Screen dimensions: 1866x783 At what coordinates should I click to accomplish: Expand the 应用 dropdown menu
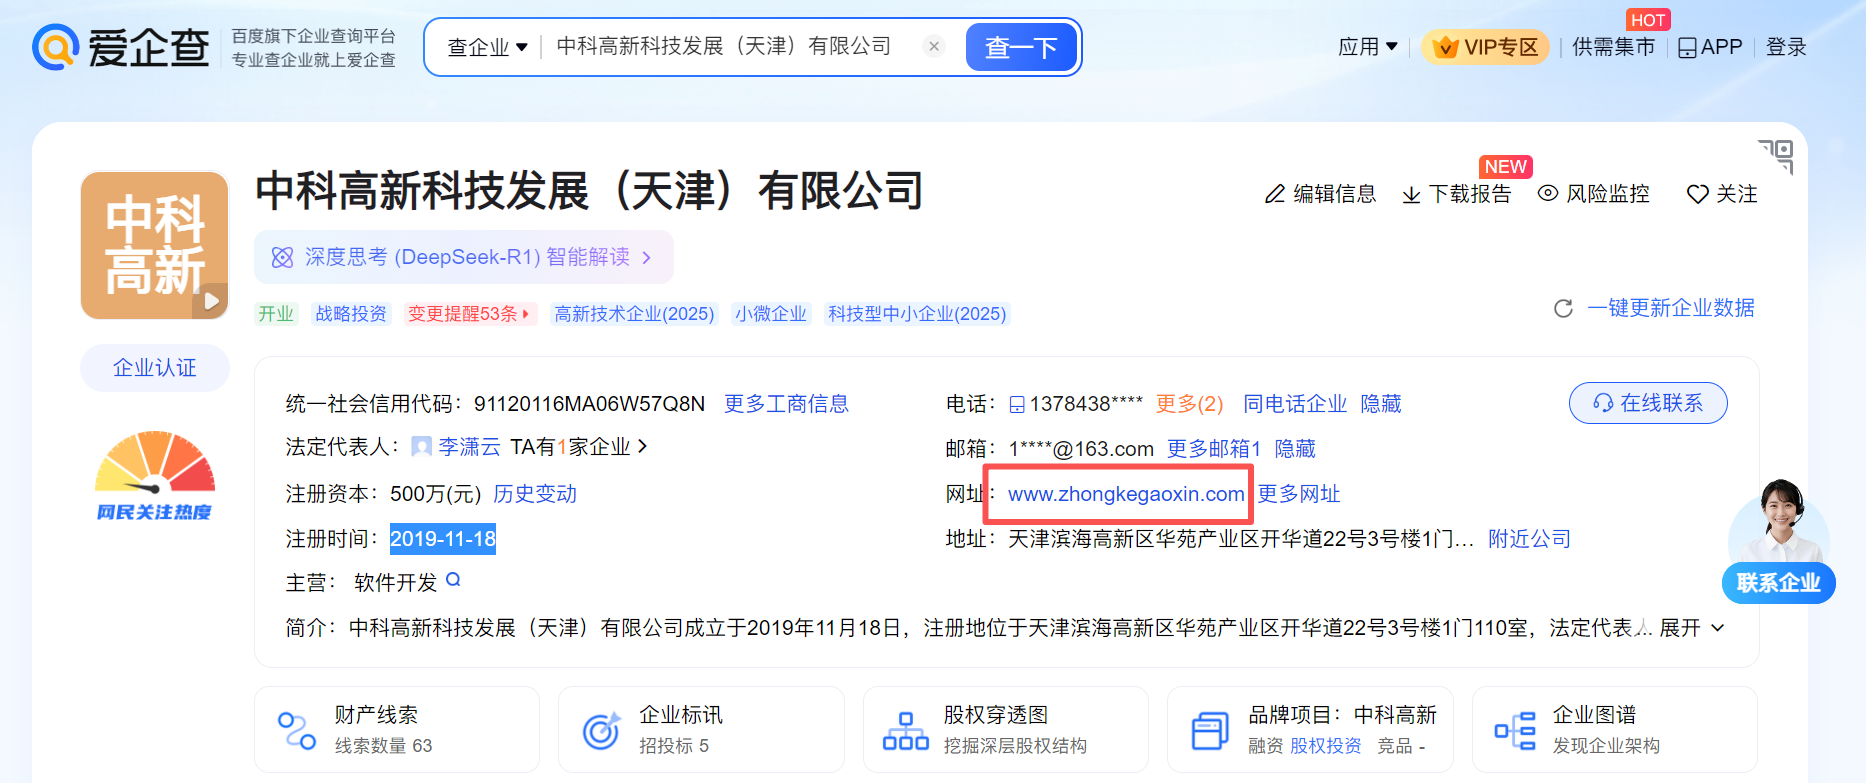coord(1367,47)
